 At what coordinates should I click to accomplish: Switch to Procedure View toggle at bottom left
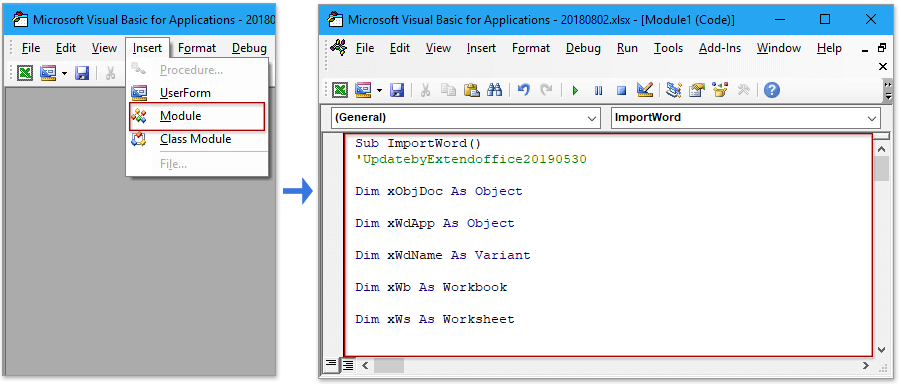click(330, 364)
